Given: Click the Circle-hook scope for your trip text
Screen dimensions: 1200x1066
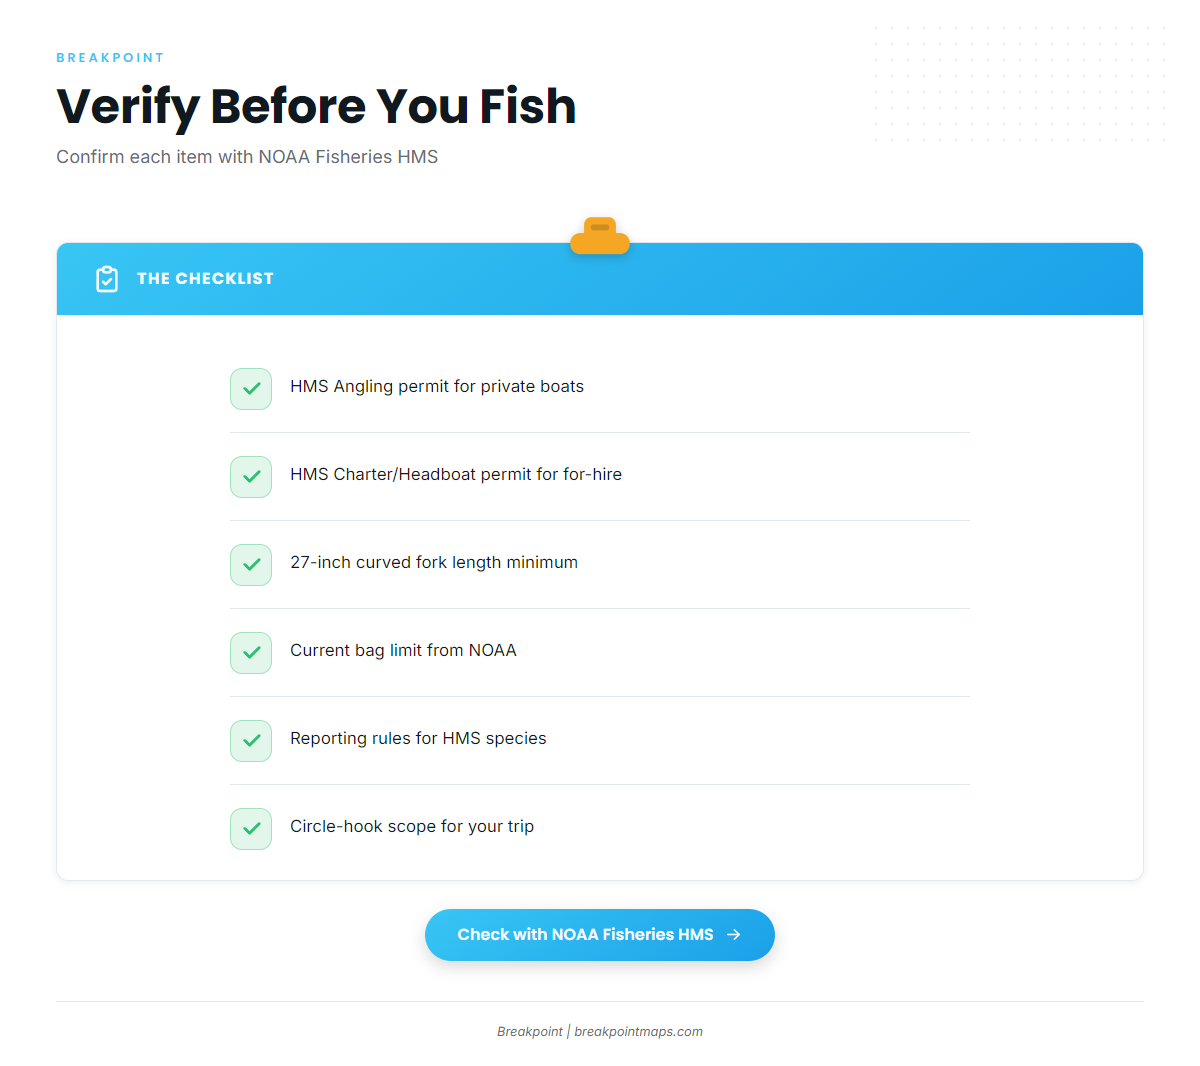Looking at the screenshot, I should coord(412,827).
